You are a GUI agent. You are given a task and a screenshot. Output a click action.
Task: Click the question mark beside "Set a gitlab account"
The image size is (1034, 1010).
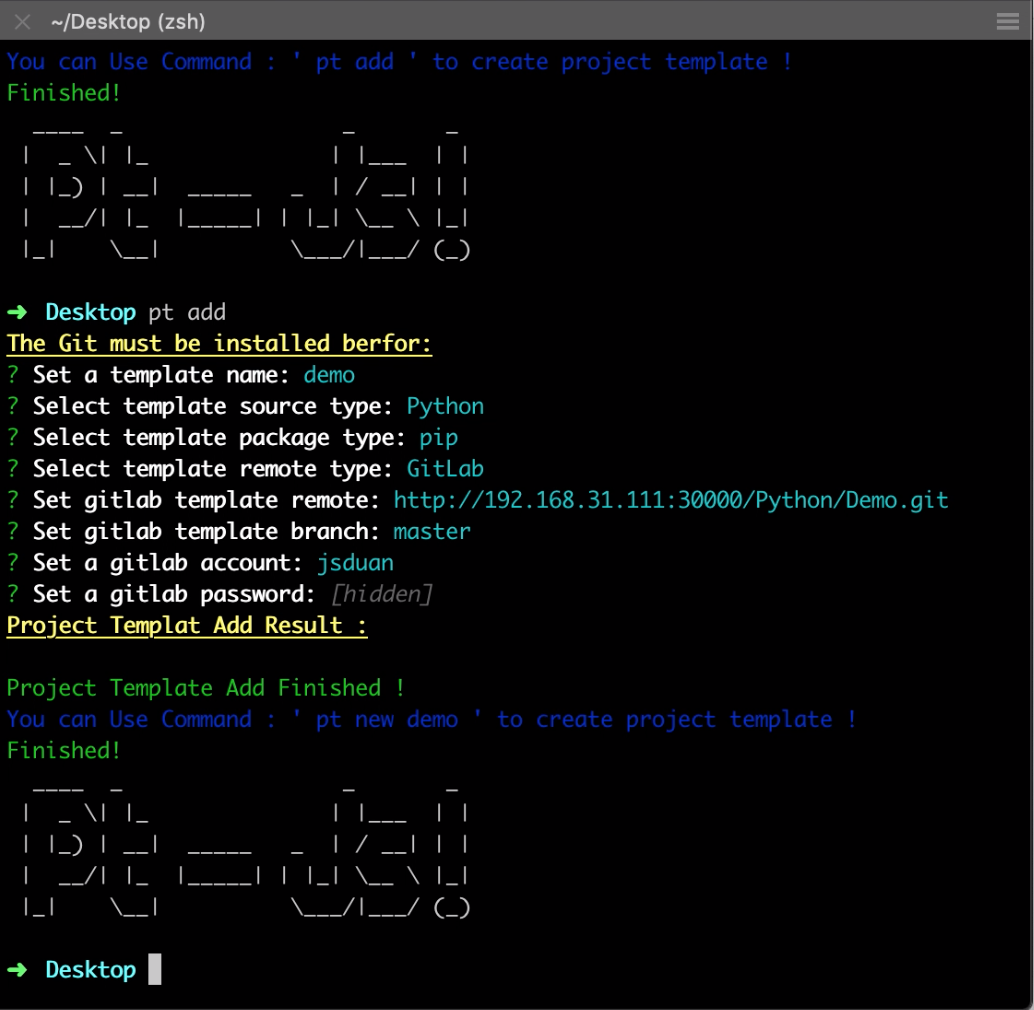[13, 563]
